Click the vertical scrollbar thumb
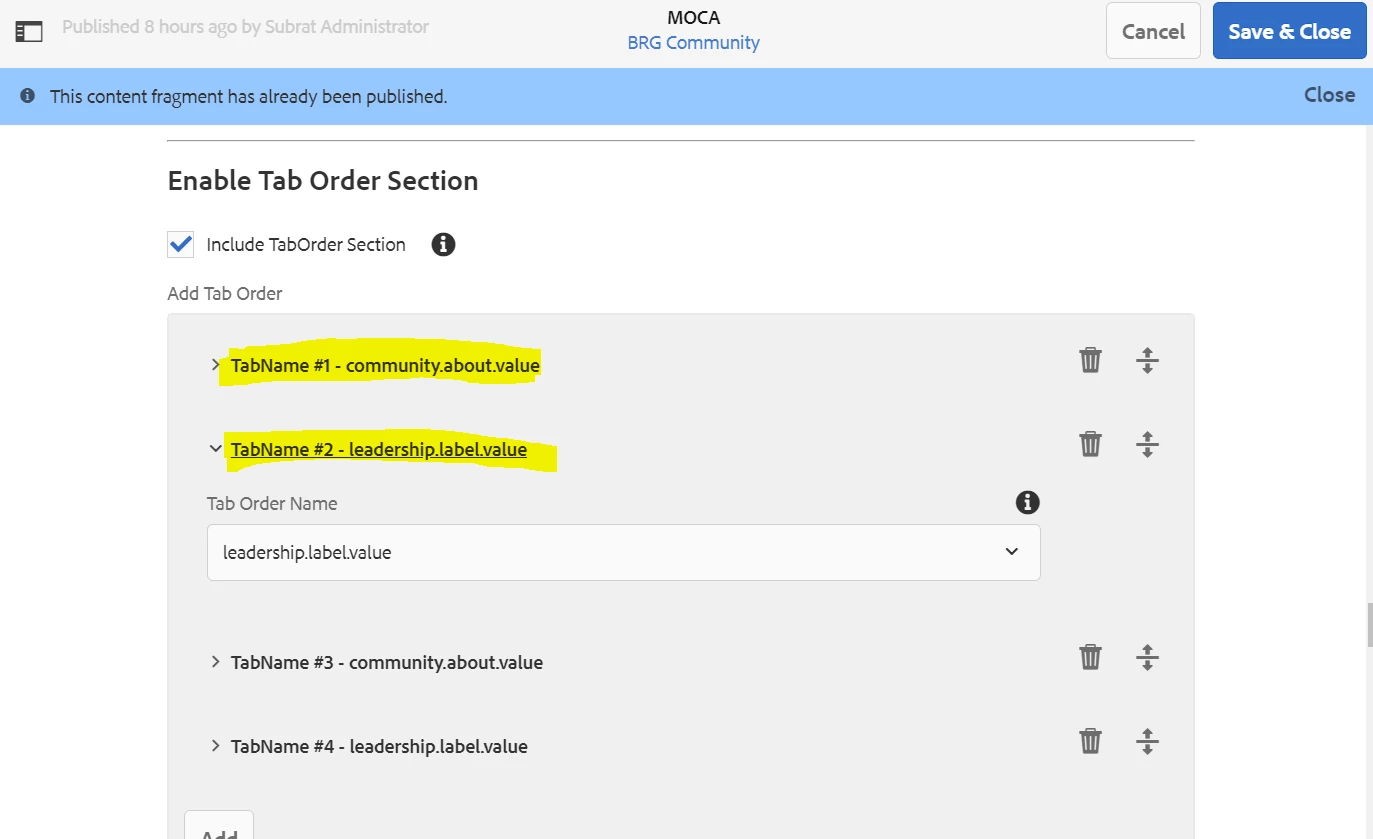1373x839 pixels. point(1368,626)
